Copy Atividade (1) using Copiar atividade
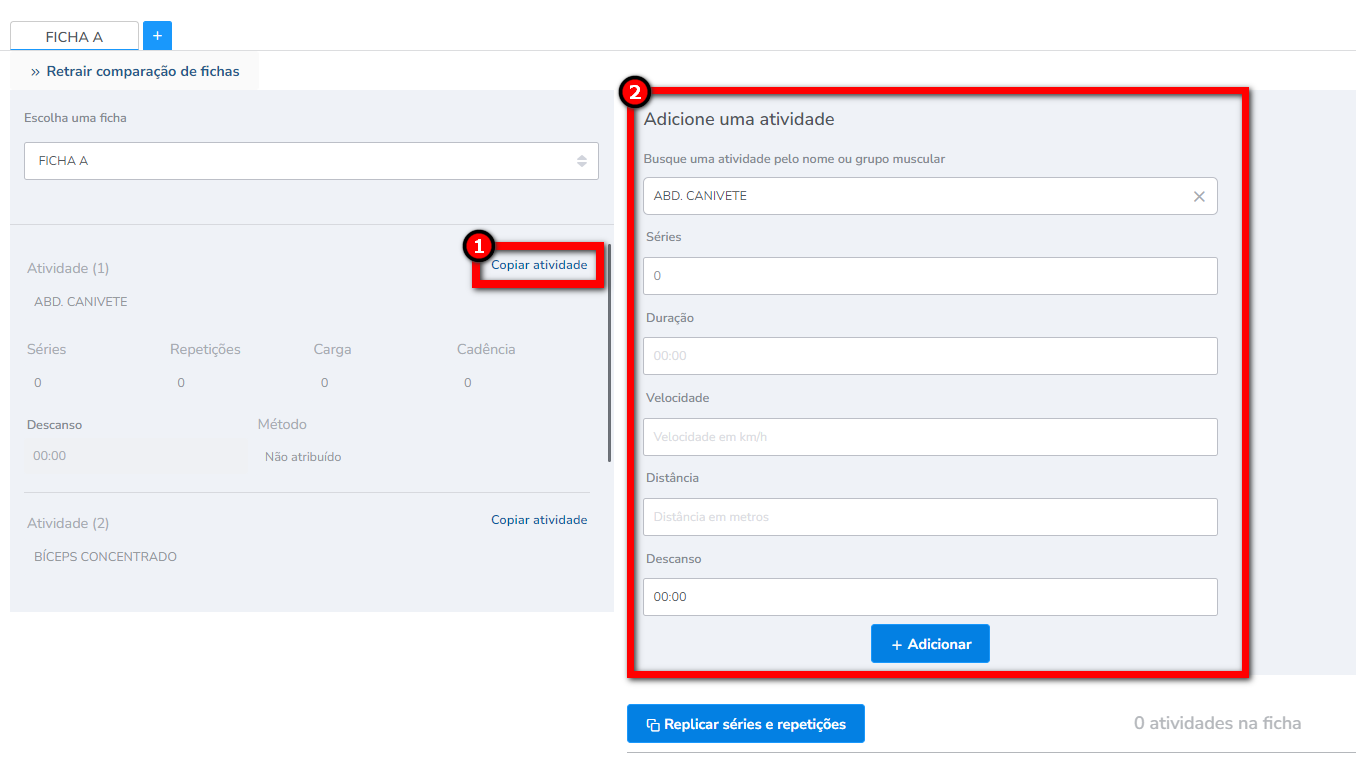Screen dimensions: 1356x783 click(x=539, y=265)
